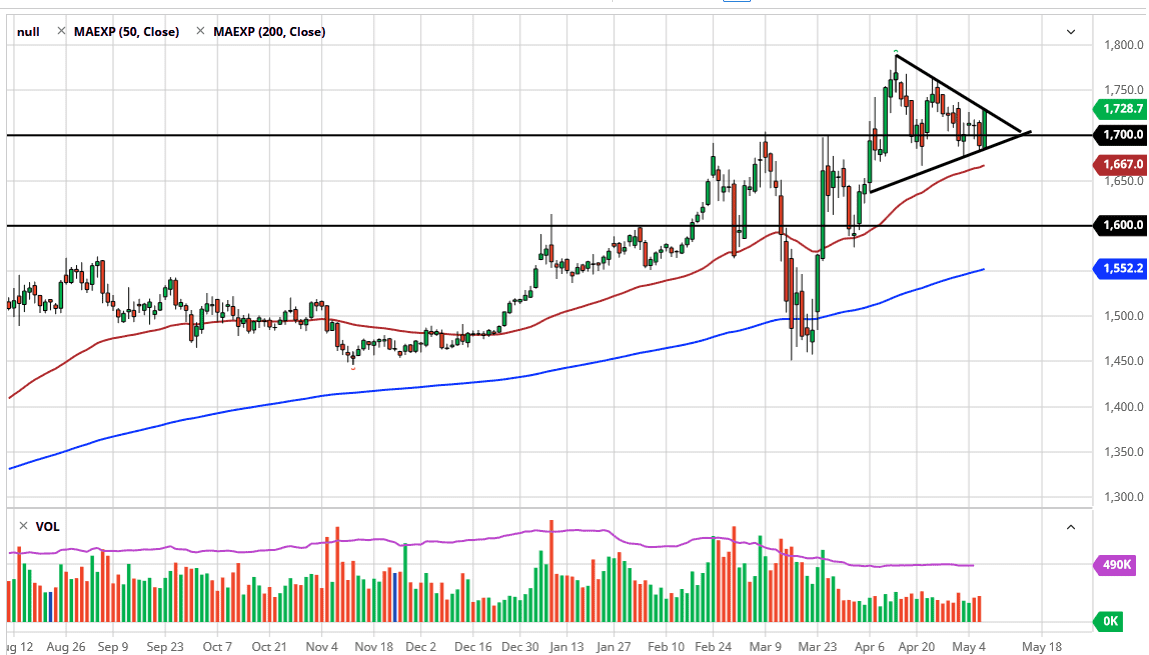Screen dimensions: 1149x655
Task: Click the tallest red volume bar near Jan 13
Action: (x=551, y=570)
